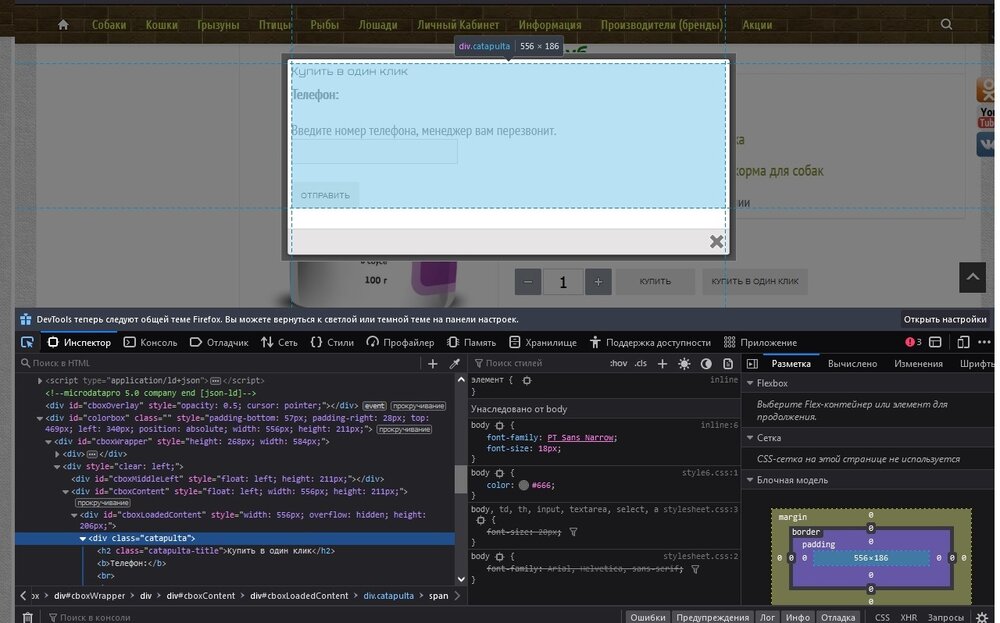Toggle the .cls classes panel
The width and height of the screenshot is (1000, 623).
click(641, 364)
